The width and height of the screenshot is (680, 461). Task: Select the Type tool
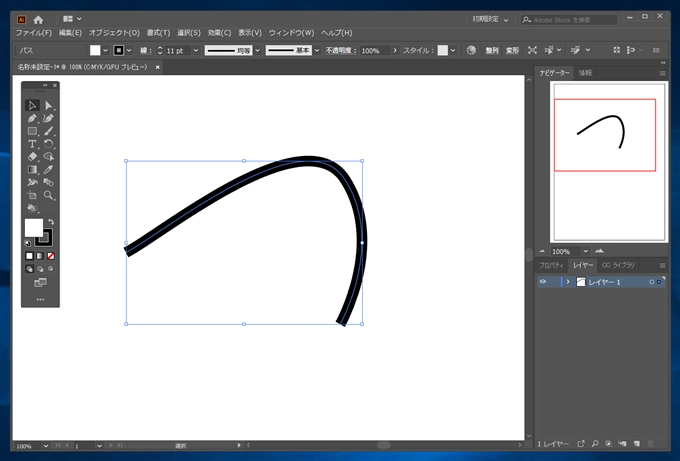click(32, 144)
